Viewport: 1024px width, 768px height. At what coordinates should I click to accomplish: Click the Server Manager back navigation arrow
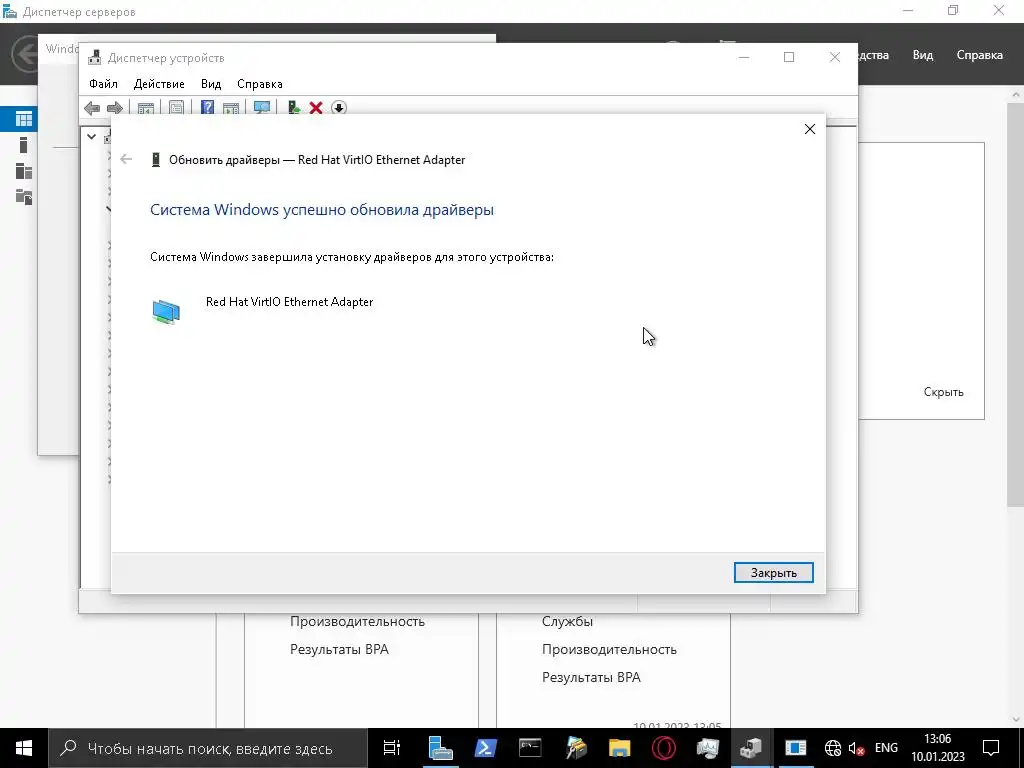pyautogui.click(x=25, y=54)
